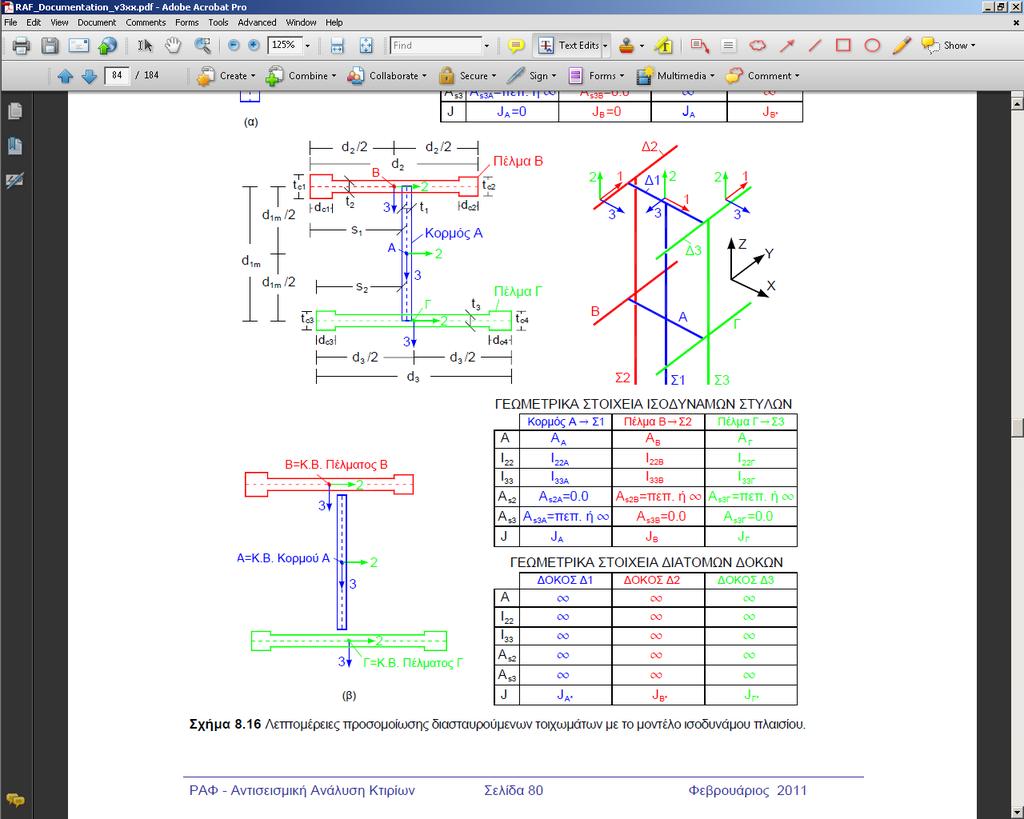The height and width of the screenshot is (819, 1024).
Task: Expand the Stamp tool dropdown arrow
Action: pyautogui.click(x=641, y=46)
